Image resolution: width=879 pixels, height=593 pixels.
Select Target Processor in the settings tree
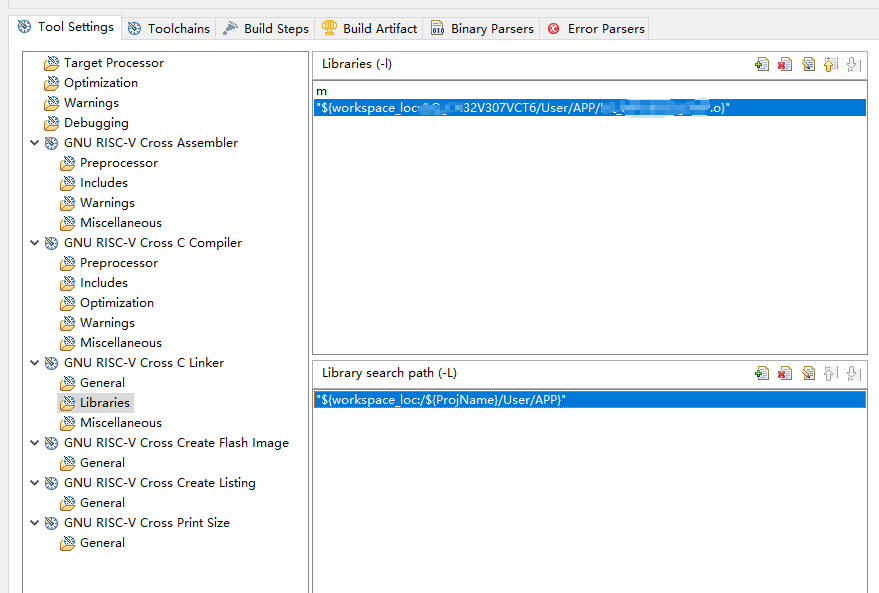coord(113,63)
